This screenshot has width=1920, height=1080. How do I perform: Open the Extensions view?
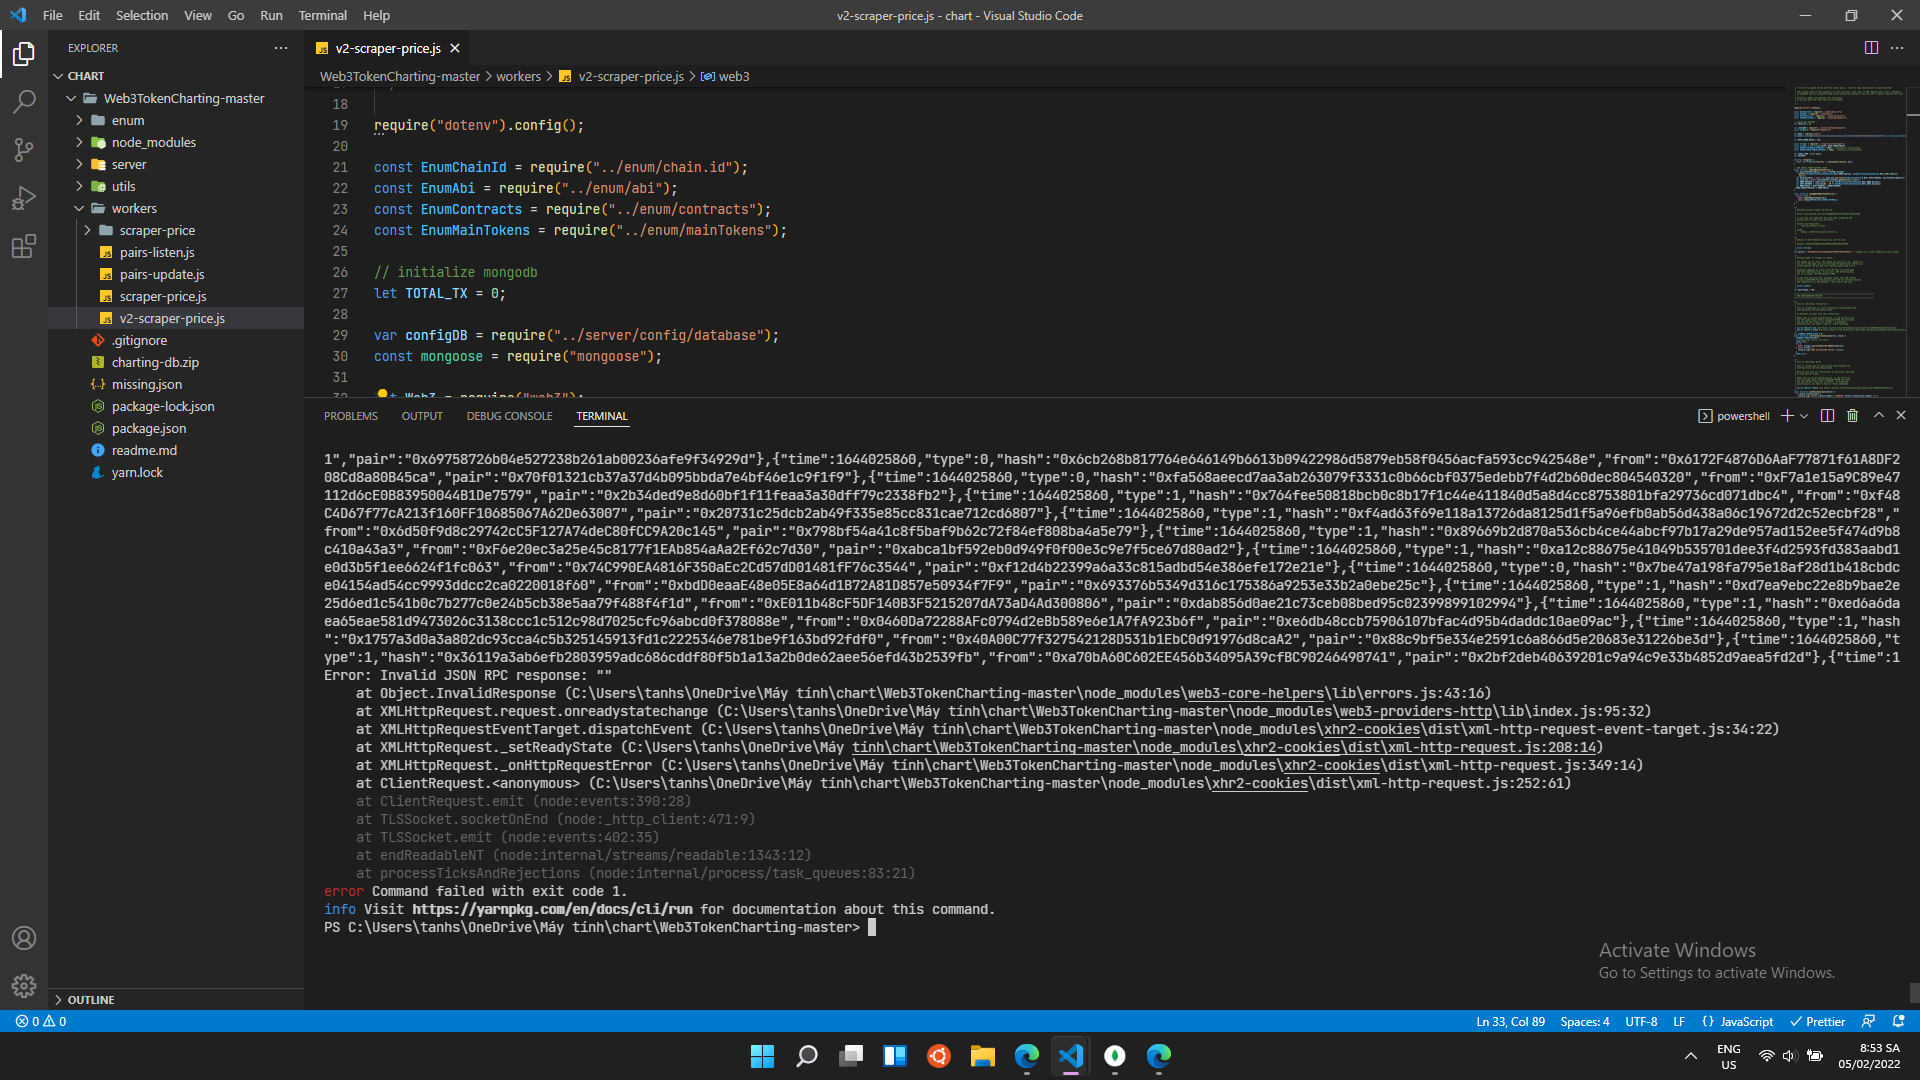(24, 246)
